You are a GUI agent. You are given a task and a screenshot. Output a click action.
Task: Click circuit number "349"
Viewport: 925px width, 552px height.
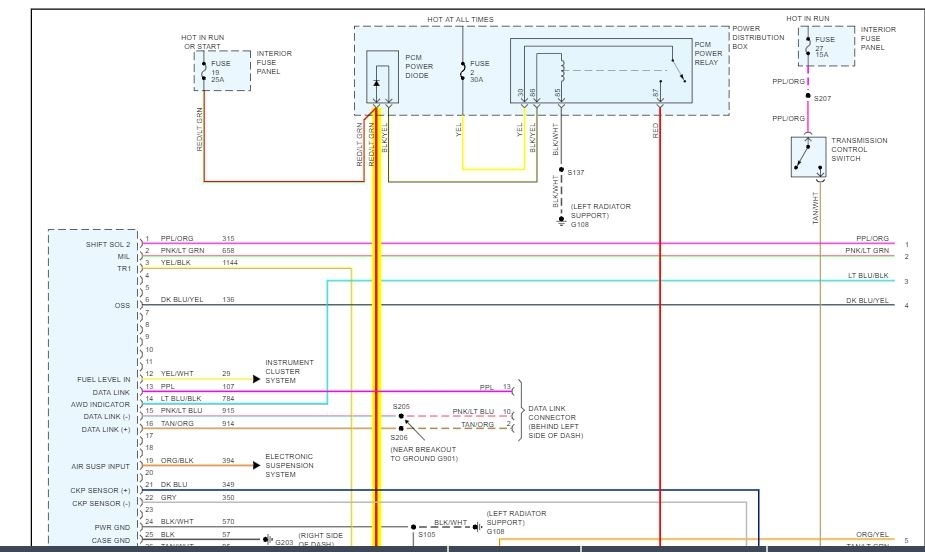pos(228,484)
